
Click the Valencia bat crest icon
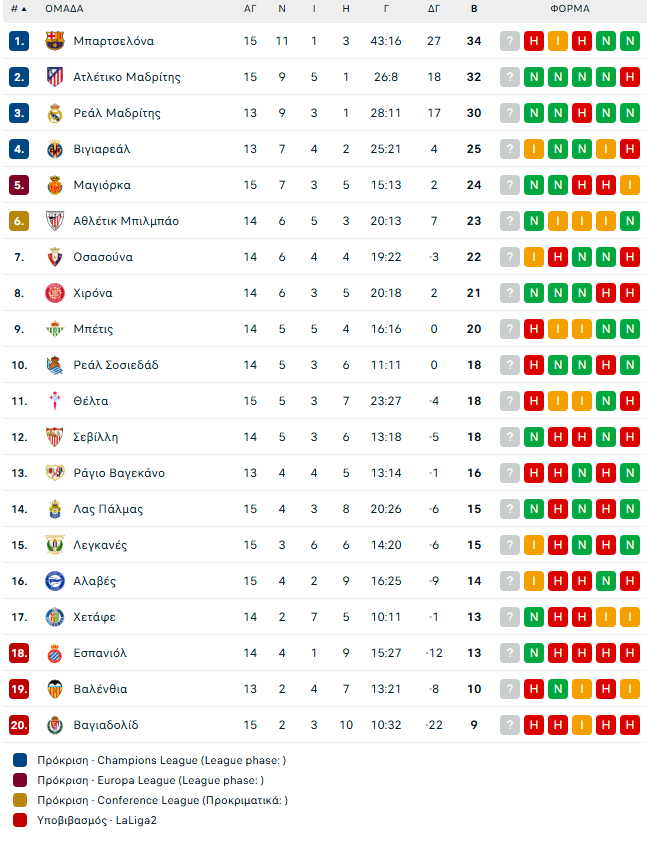(x=54, y=689)
